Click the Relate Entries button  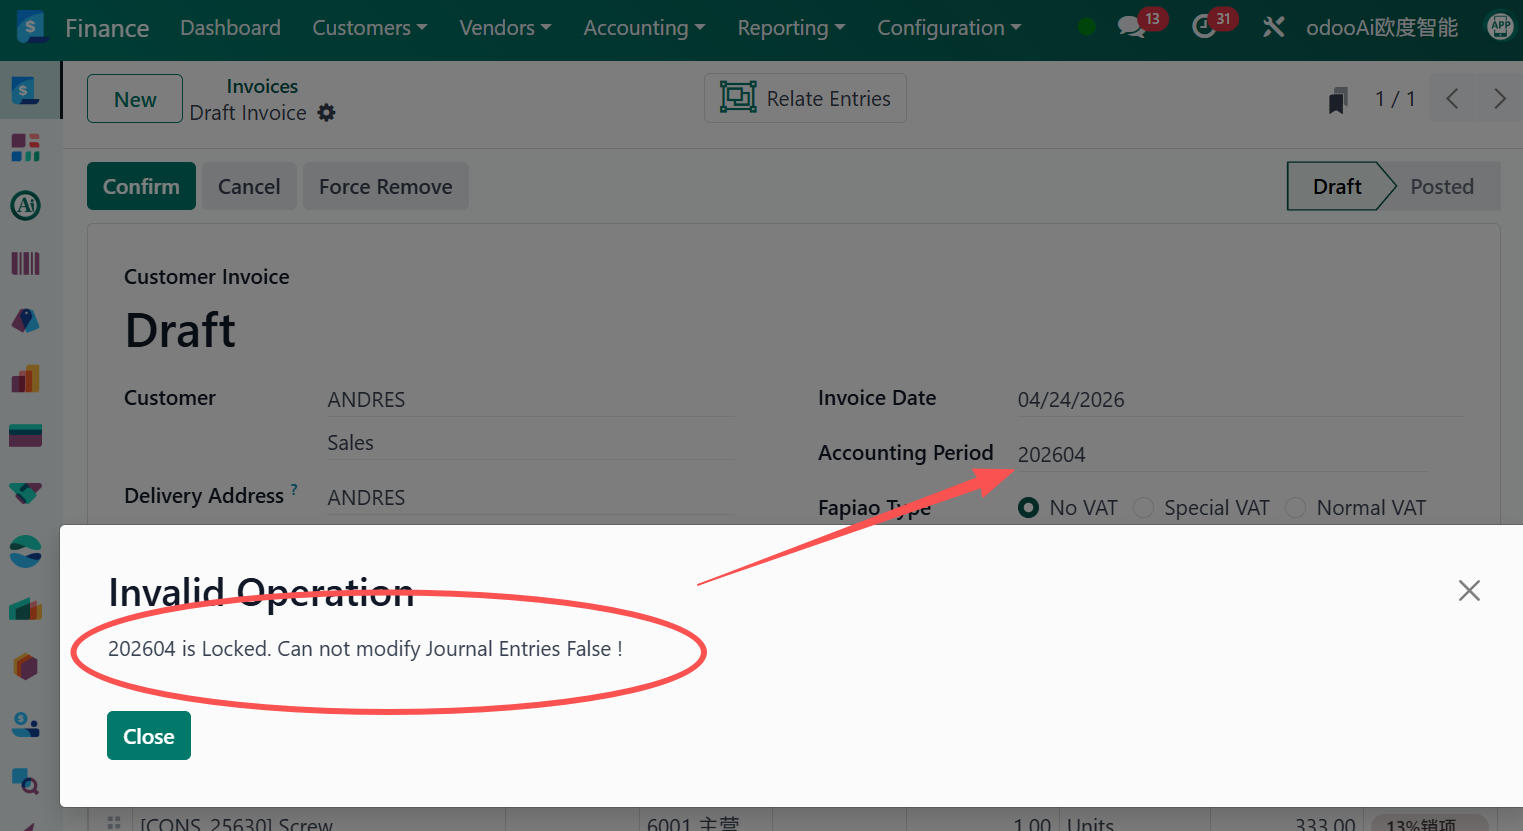[805, 98]
